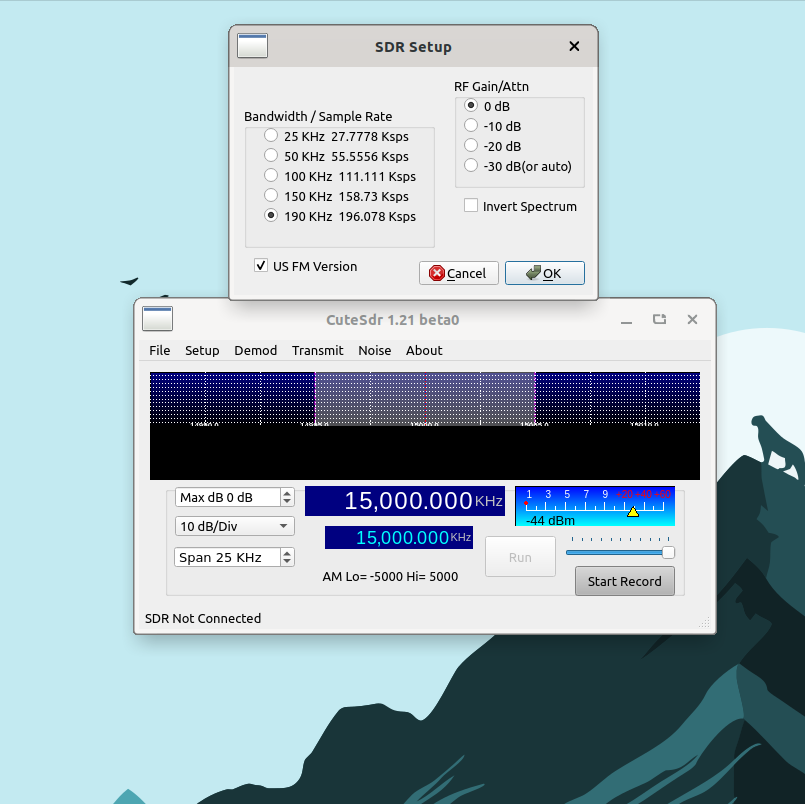805x804 pixels.
Task: Choose -20 dB RF gain
Action: [x=471, y=146]
